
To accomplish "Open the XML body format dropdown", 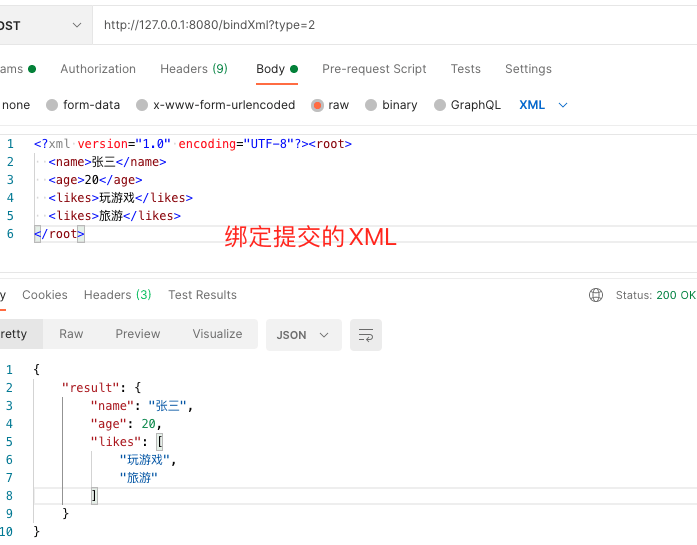I will click(543, 105).
